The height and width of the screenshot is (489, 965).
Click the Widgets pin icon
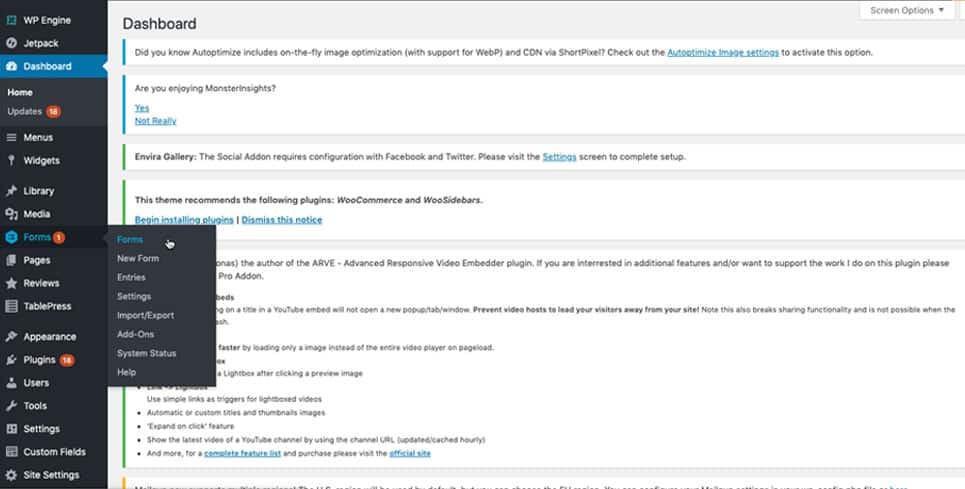click(11, 161)
